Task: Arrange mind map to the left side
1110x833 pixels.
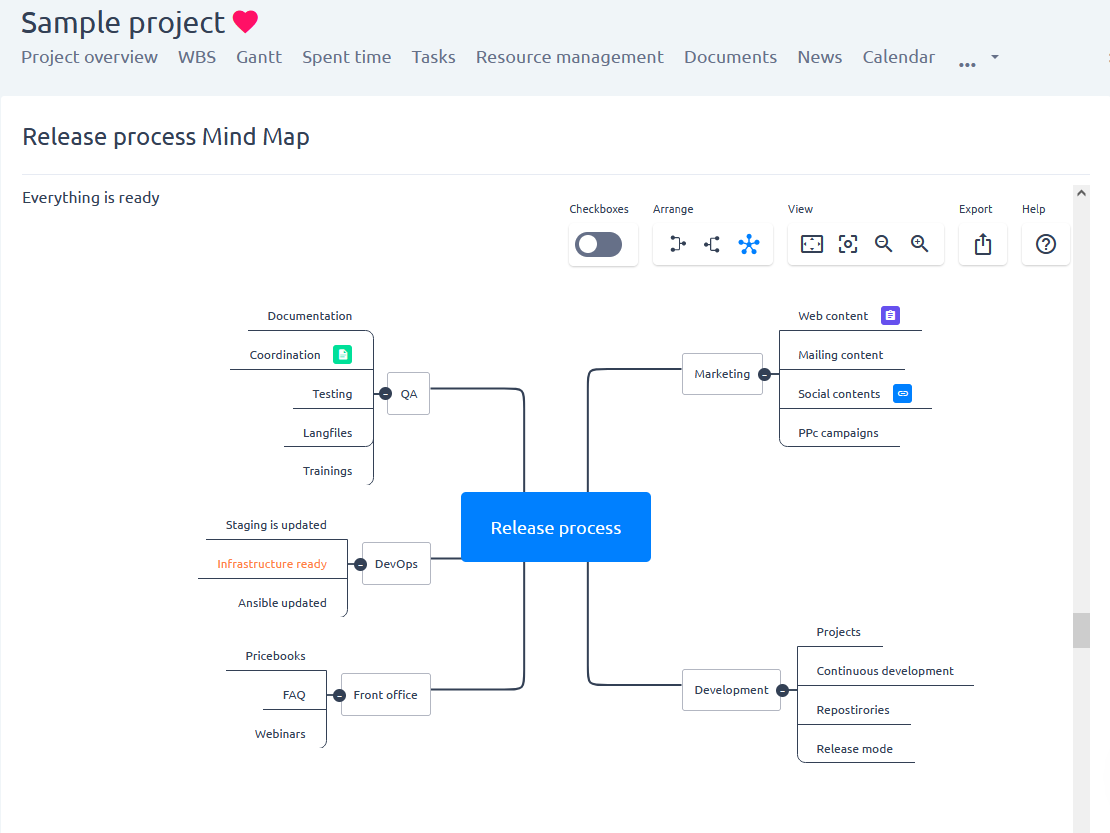Action: click(712, 244)
